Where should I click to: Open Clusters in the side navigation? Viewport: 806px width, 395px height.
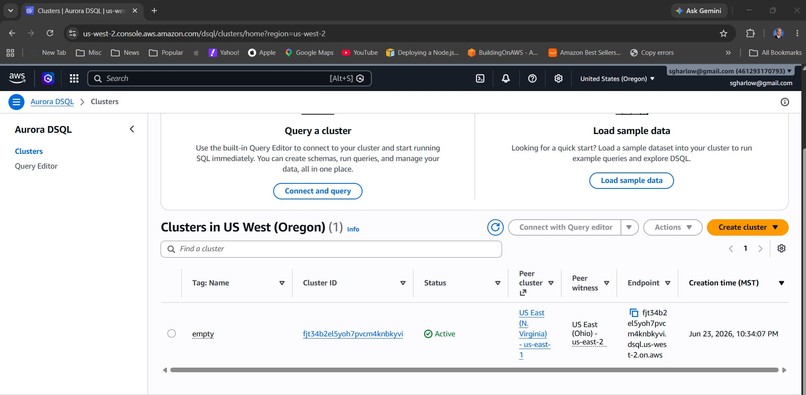(x=29, y=151)
